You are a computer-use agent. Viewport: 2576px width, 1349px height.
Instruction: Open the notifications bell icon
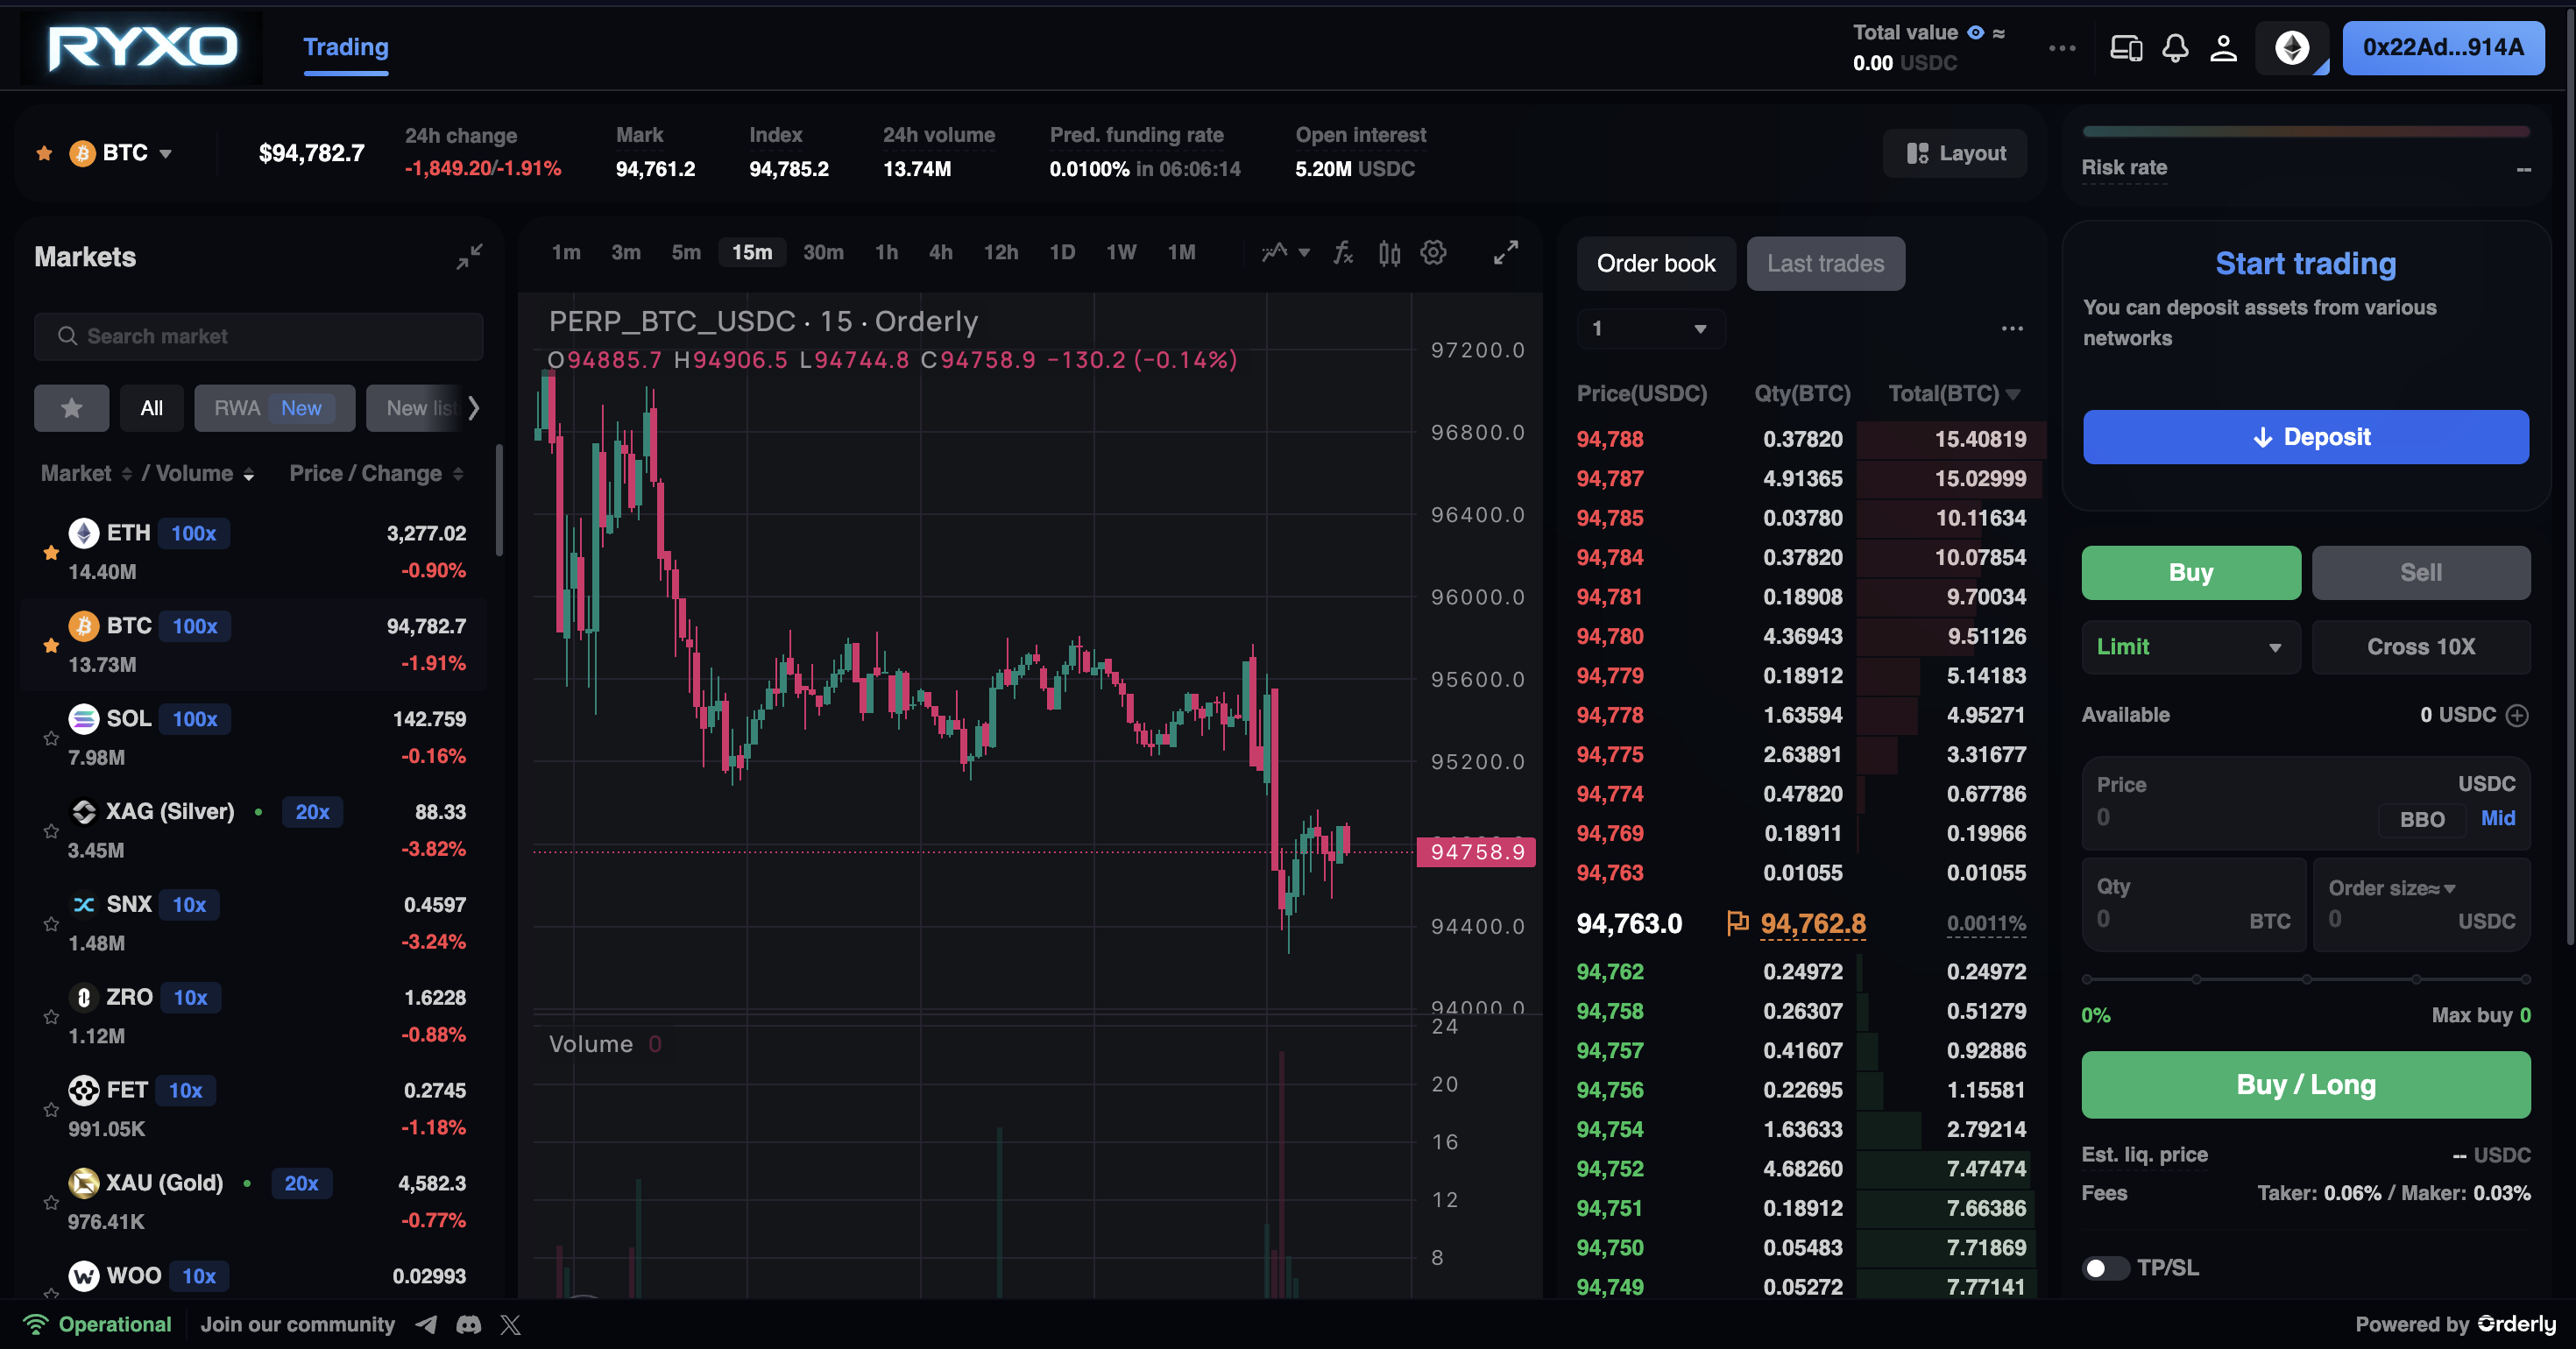2174,47
